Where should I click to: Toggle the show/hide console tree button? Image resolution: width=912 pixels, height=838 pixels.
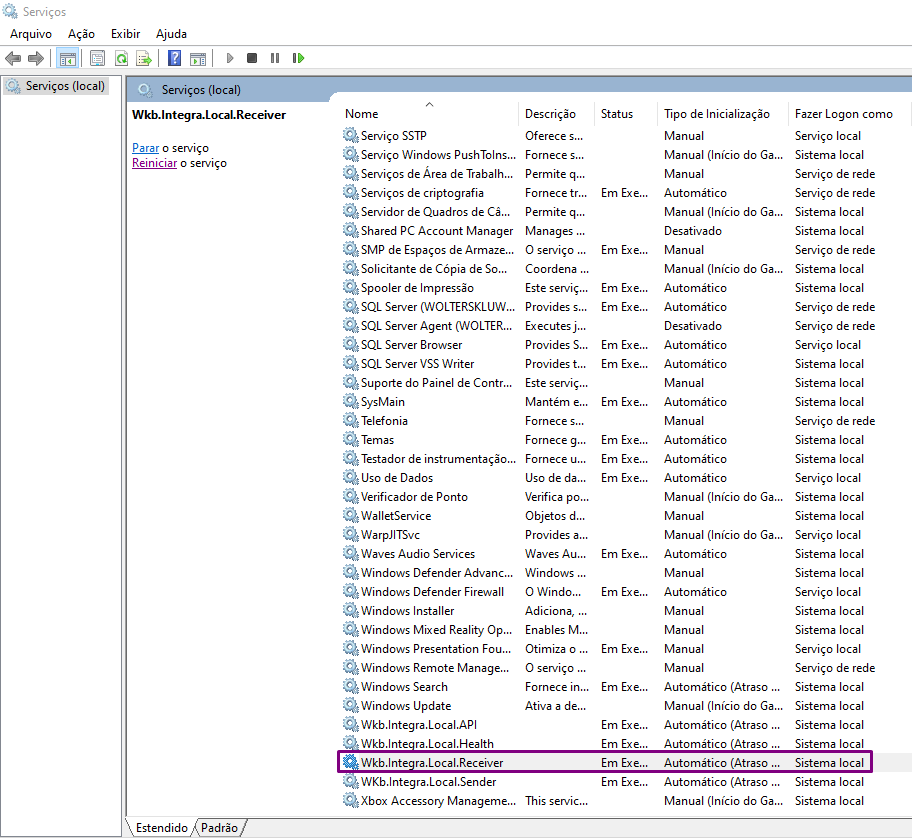67,59
